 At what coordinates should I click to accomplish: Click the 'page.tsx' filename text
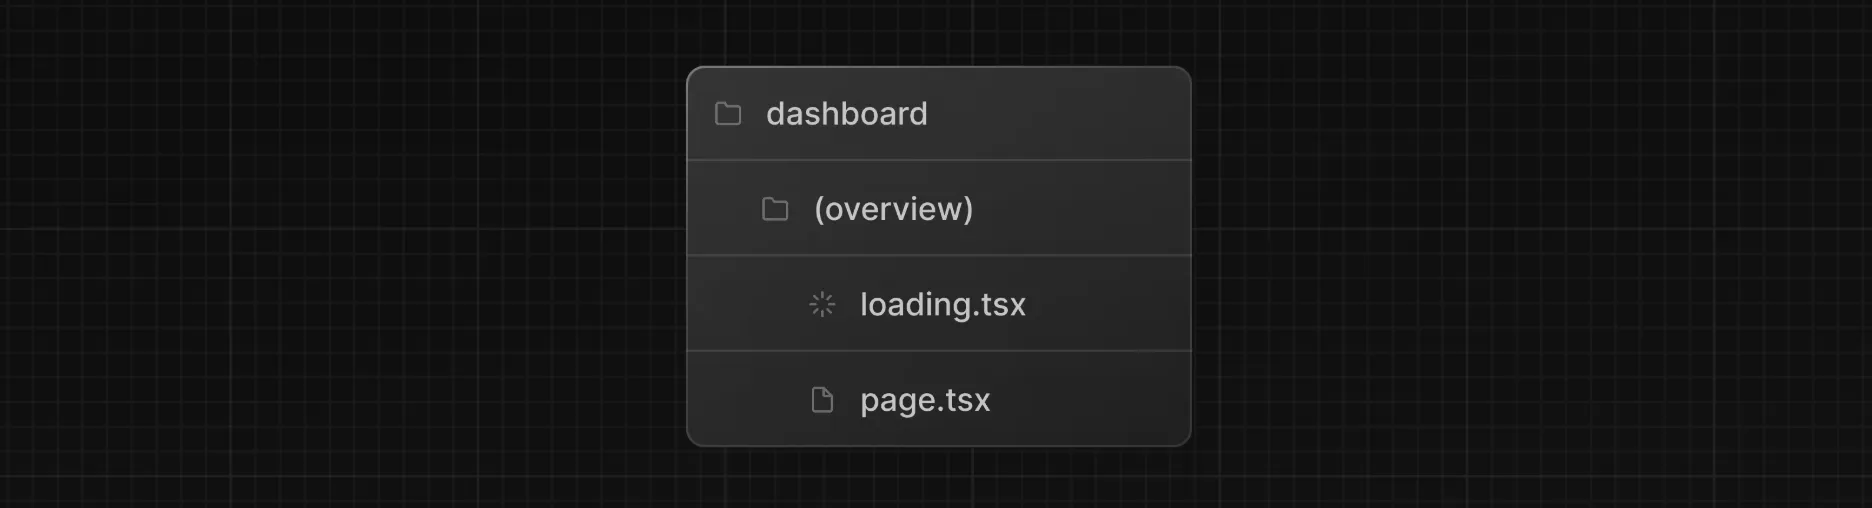[925, 400]
